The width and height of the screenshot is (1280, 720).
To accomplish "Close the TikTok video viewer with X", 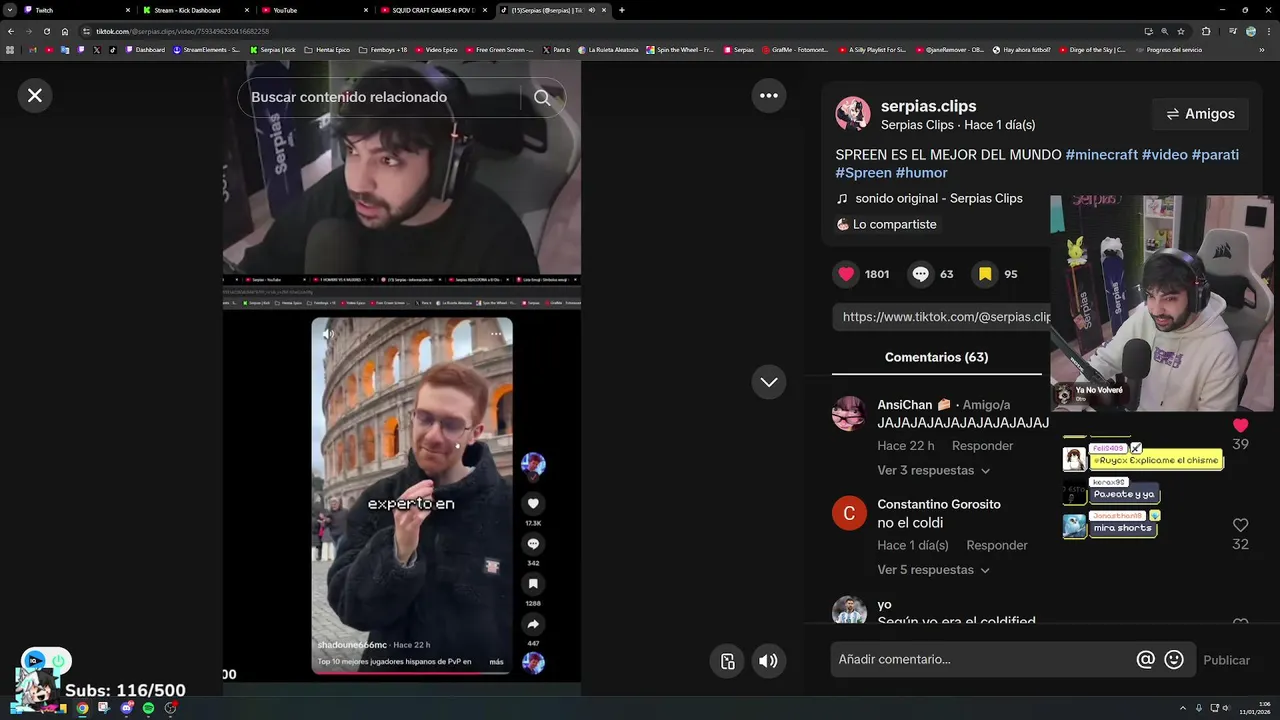I will pyautogui.click(x=35, y=96).
